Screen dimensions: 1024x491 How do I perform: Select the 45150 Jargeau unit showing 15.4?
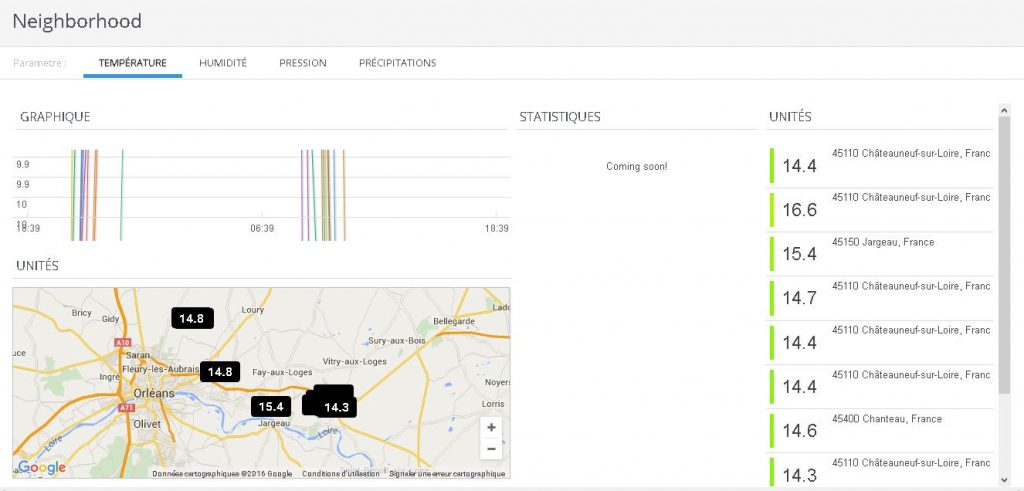point(880,253)
